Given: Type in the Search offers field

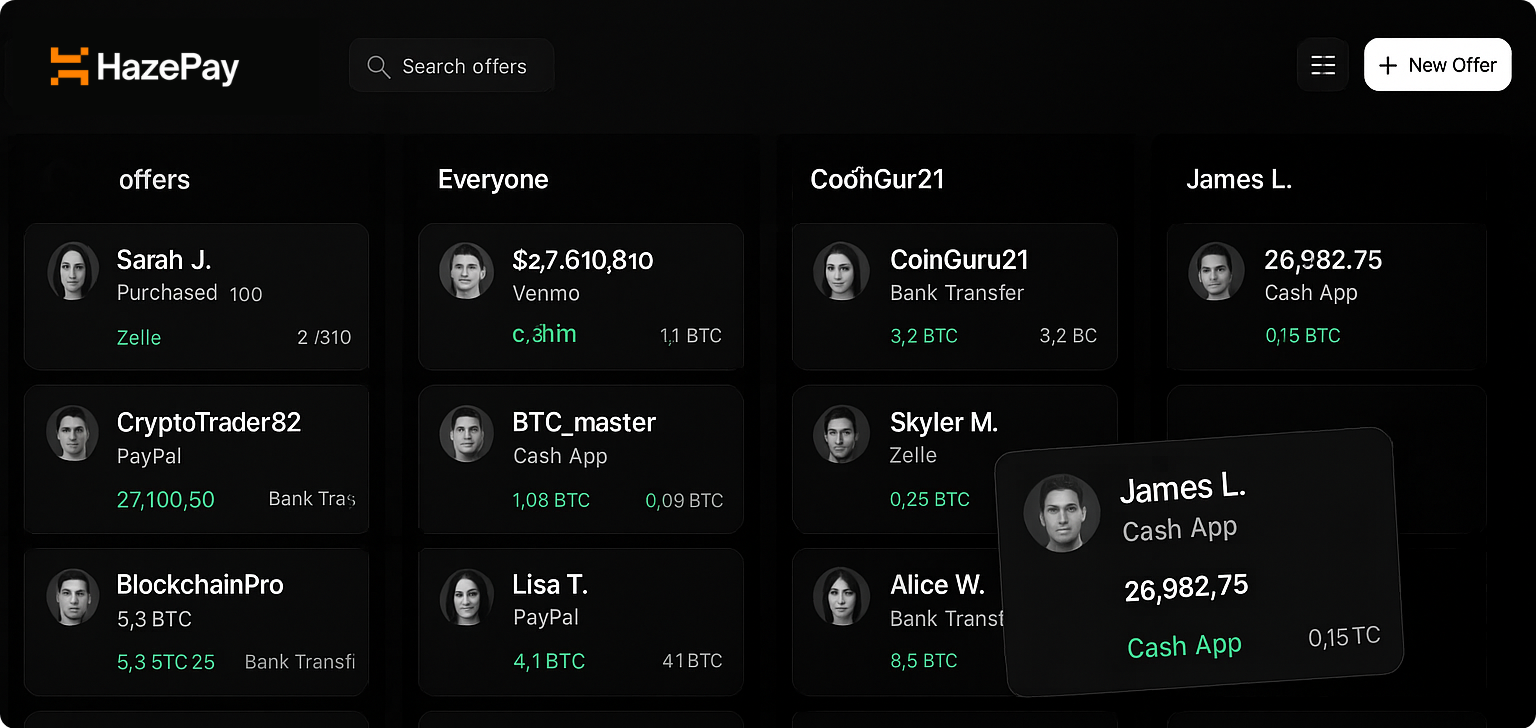Looking at the screenshot, I should click(464, 67).
